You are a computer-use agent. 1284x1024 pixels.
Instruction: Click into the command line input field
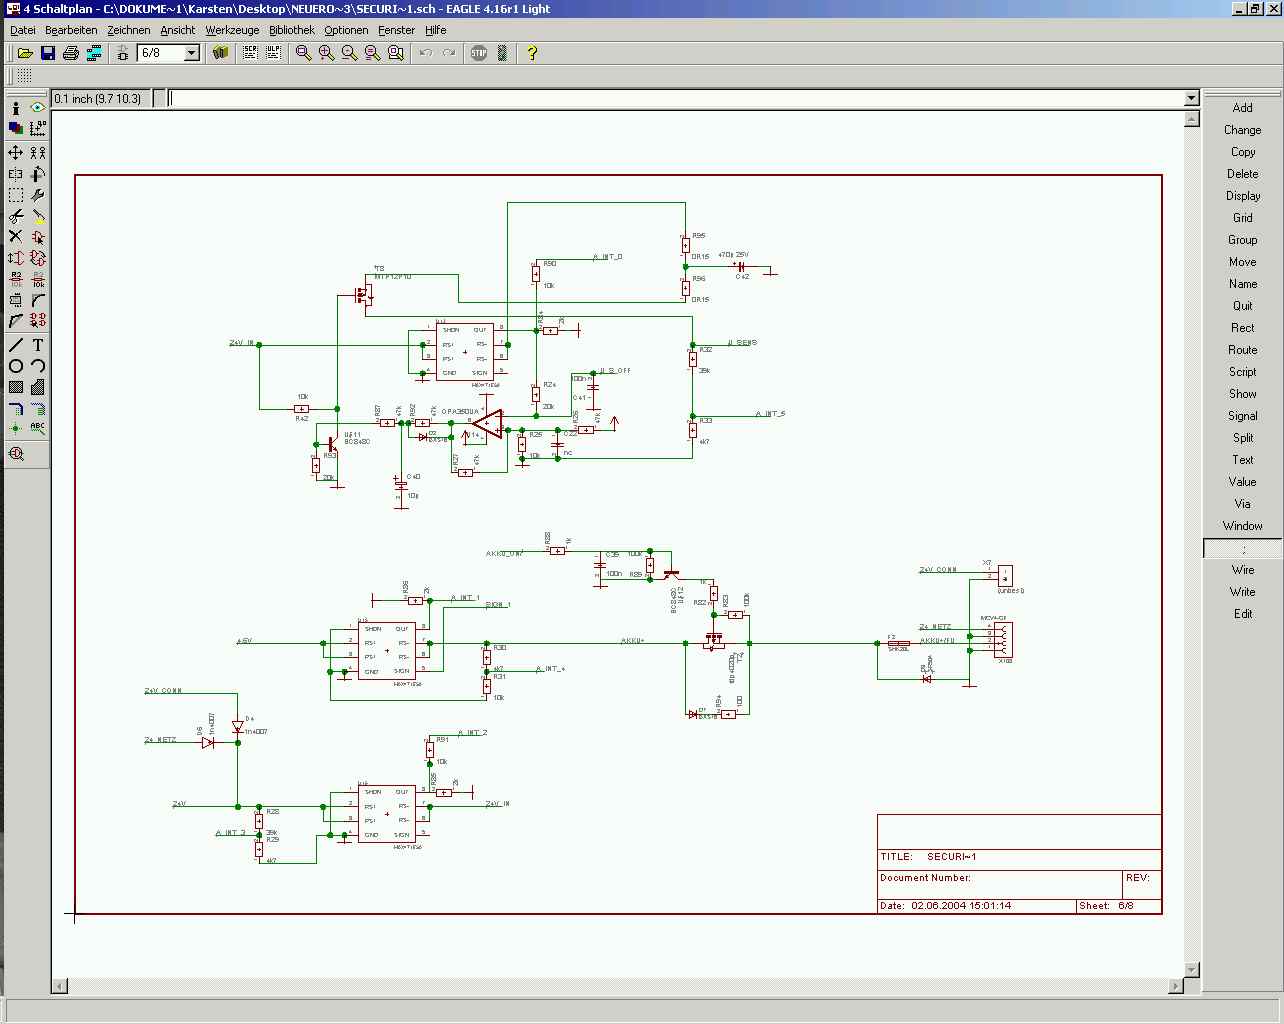click(675, 98)
